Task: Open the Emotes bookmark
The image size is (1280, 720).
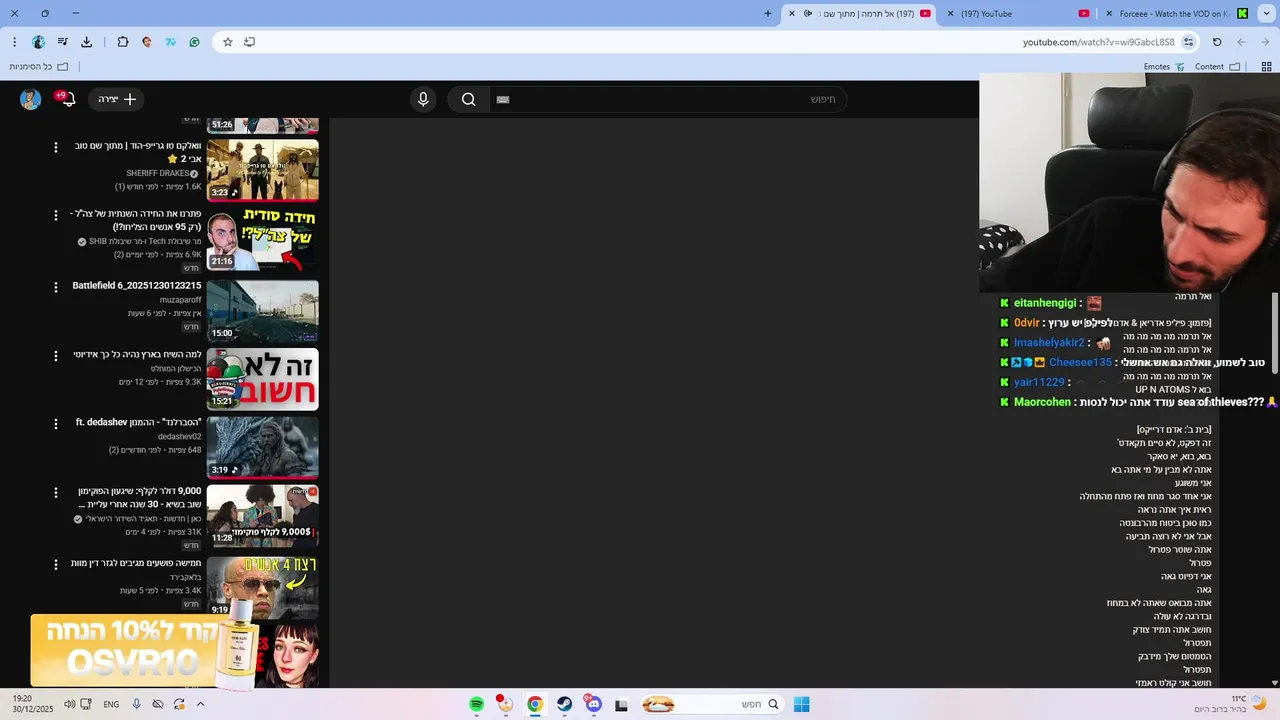Action: coord(1164,67)
